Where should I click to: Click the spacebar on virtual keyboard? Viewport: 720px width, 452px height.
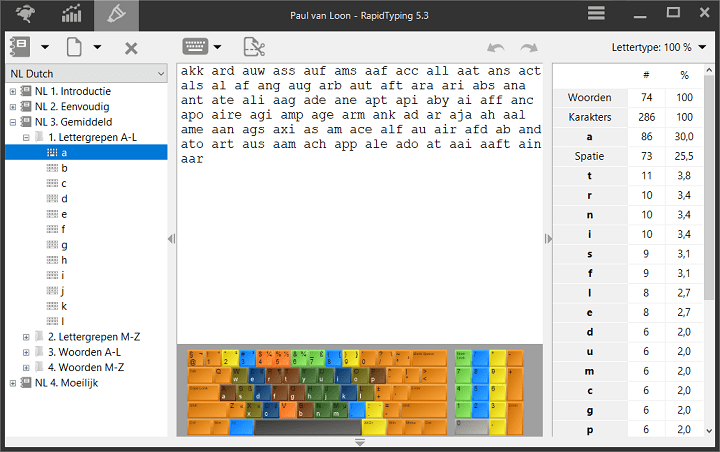tap(308, 427)
